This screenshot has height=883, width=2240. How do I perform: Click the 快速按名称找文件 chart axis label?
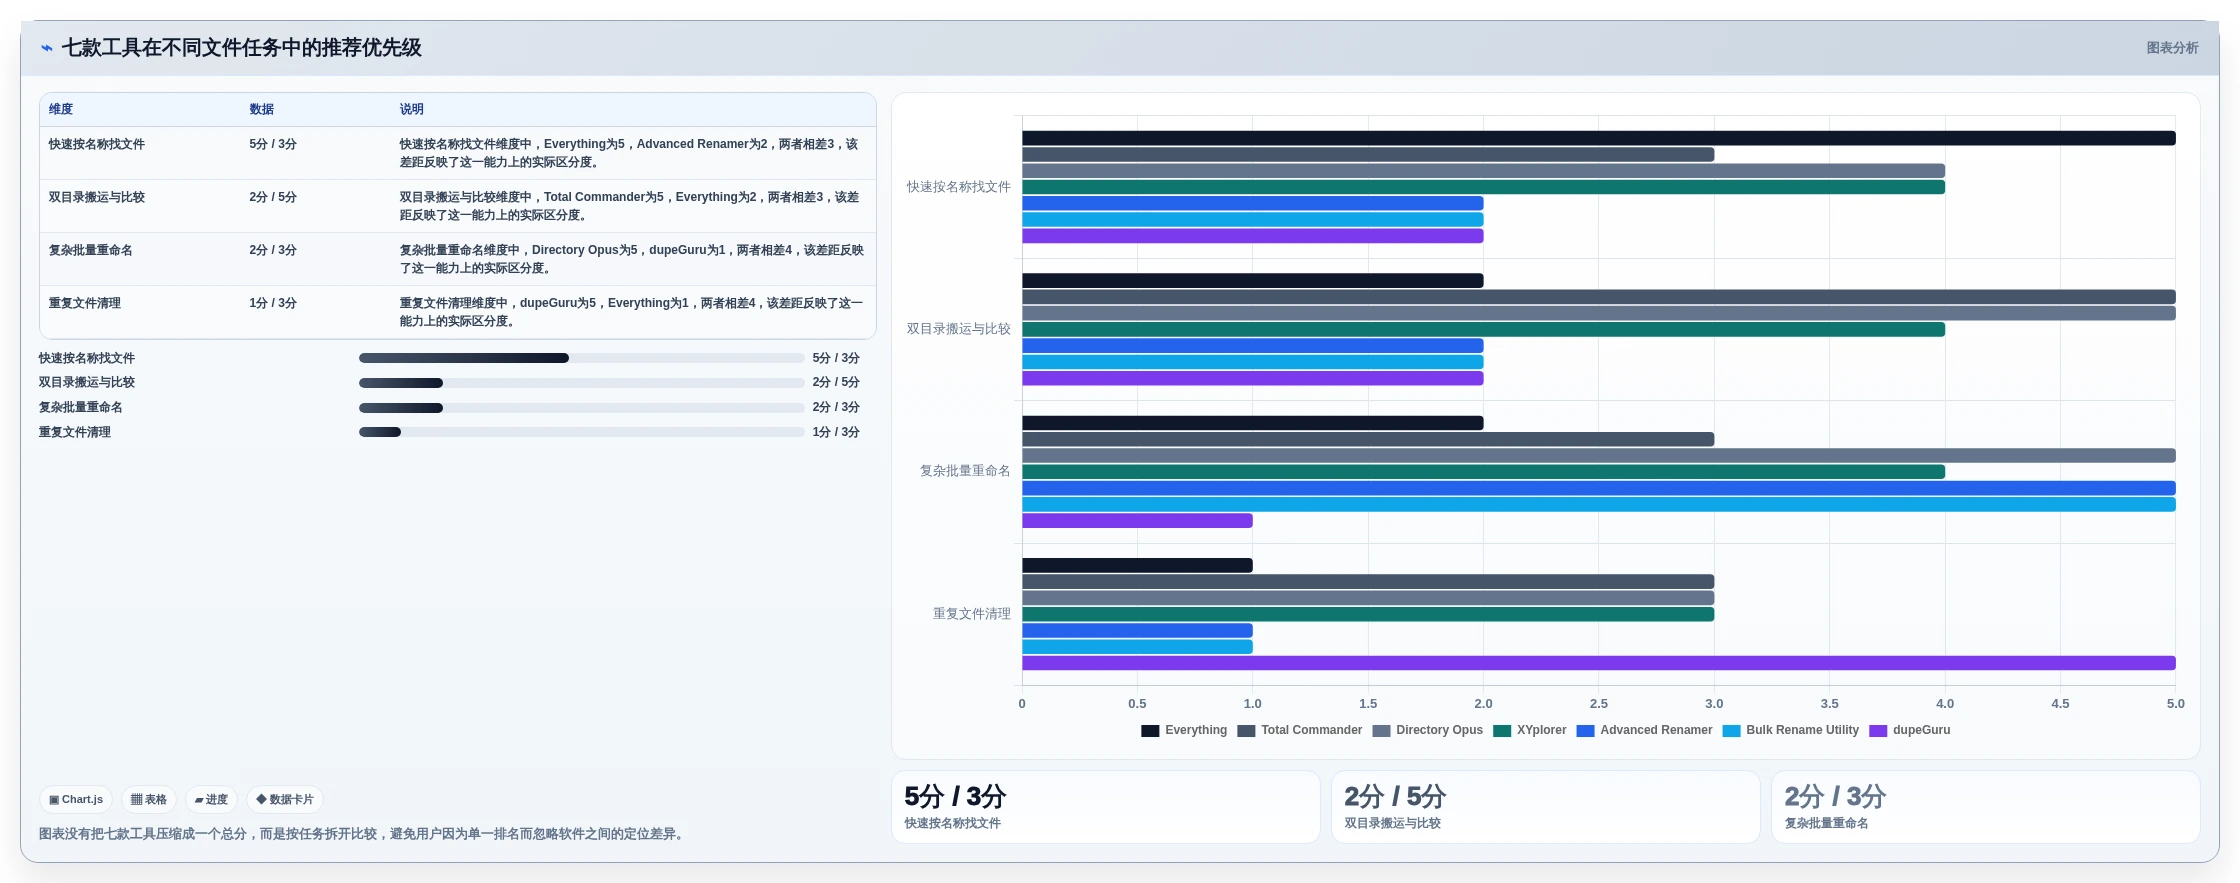coord(959,187)
